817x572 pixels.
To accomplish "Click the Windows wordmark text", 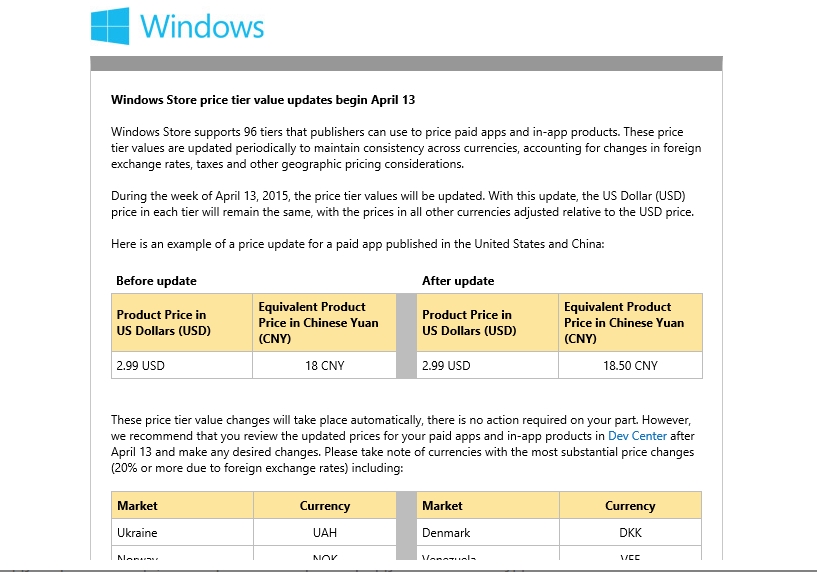I will (x=202, y=26).
